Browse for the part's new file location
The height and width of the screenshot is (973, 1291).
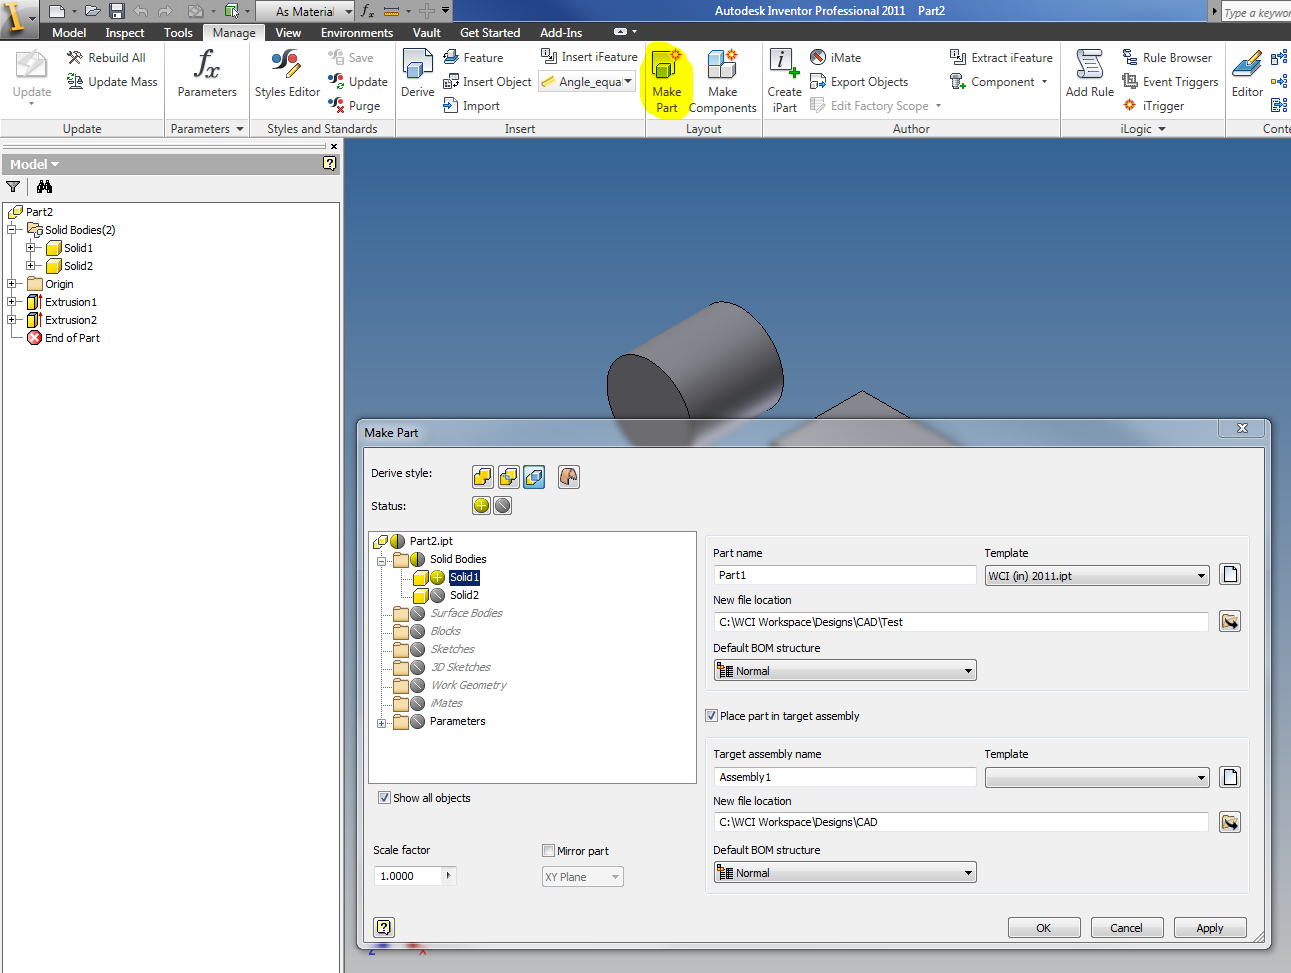[1230, 622]
